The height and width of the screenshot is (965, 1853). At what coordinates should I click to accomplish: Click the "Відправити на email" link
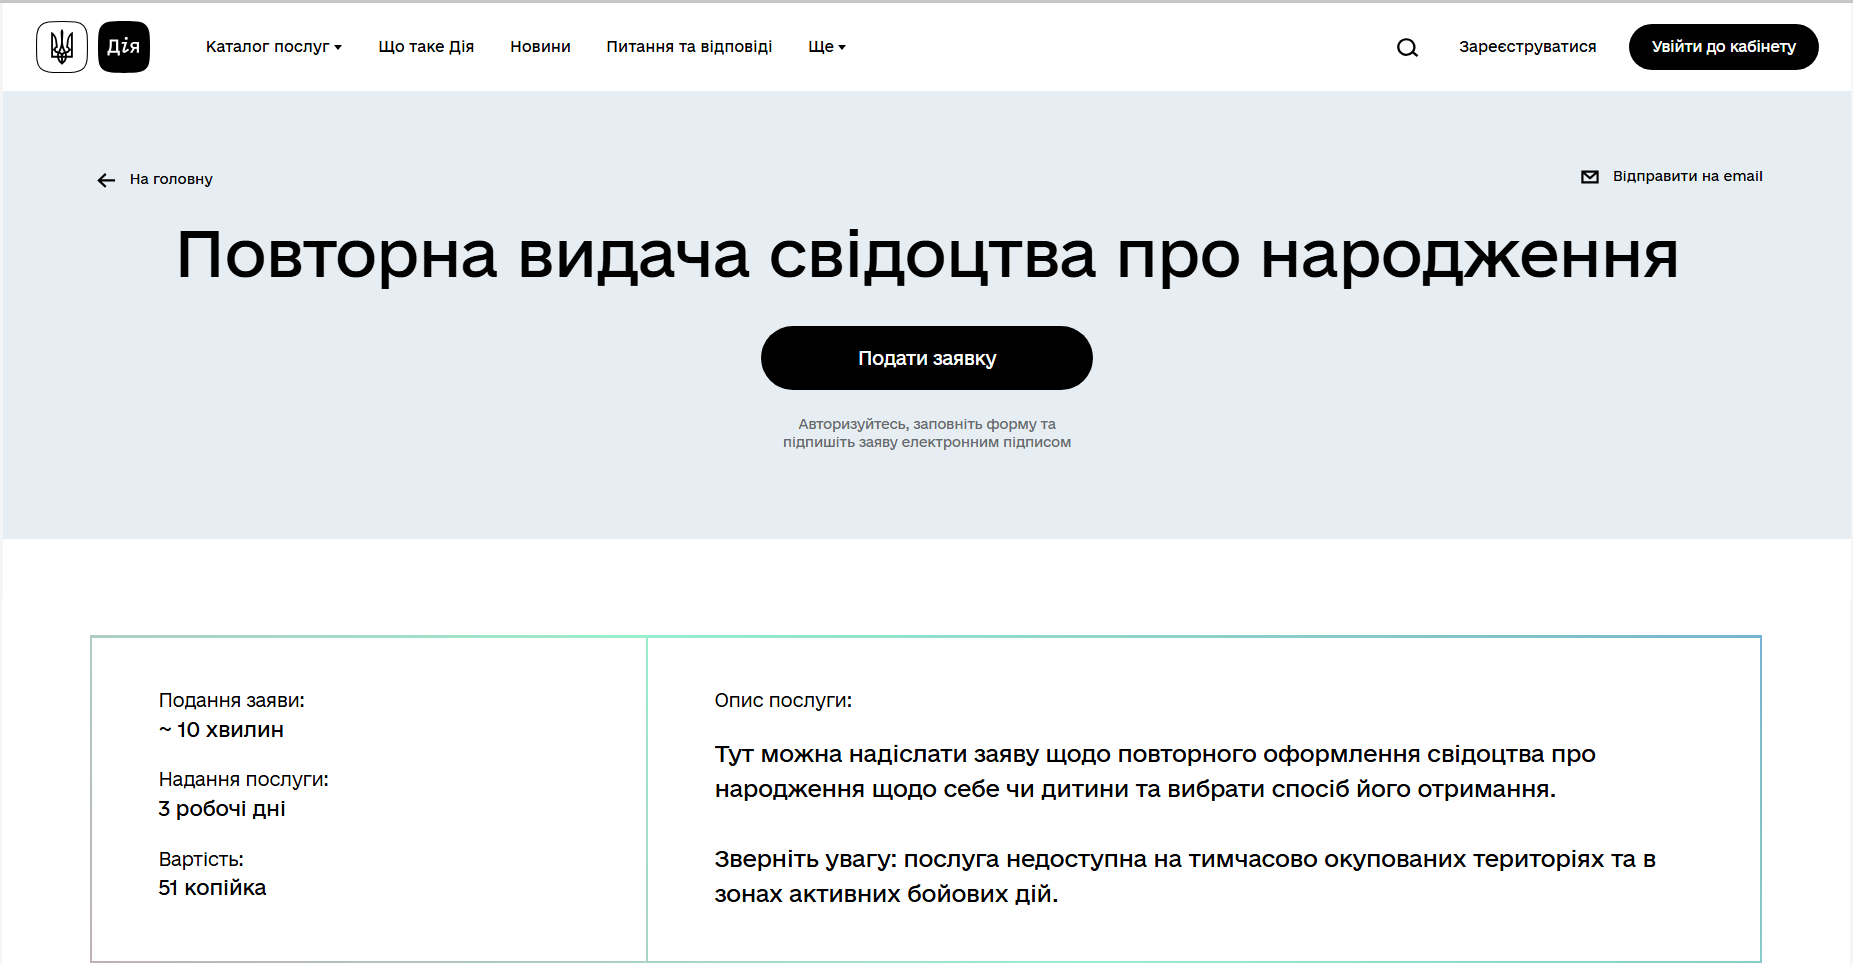1687,176
